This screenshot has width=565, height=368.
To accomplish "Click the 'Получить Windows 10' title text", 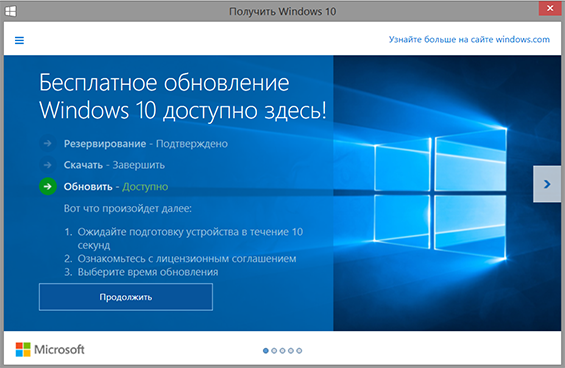I will 282,12.
